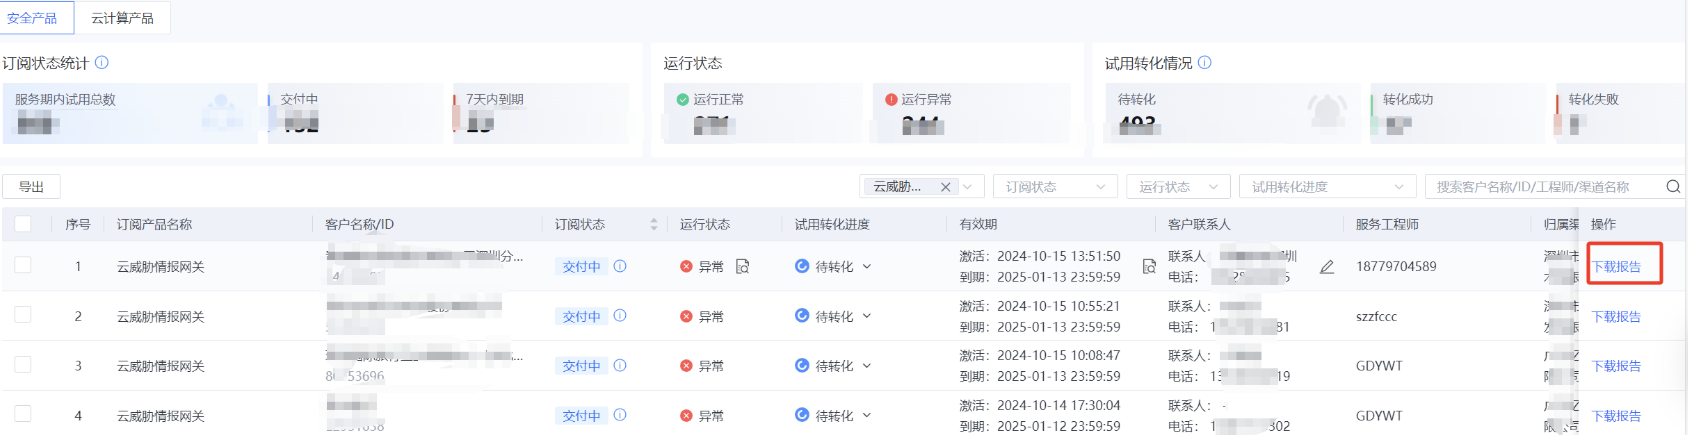The image size is (1688, 435).
Task: Click the info icon next to 交付中 in row 2
Action: (x=620, y=316)
